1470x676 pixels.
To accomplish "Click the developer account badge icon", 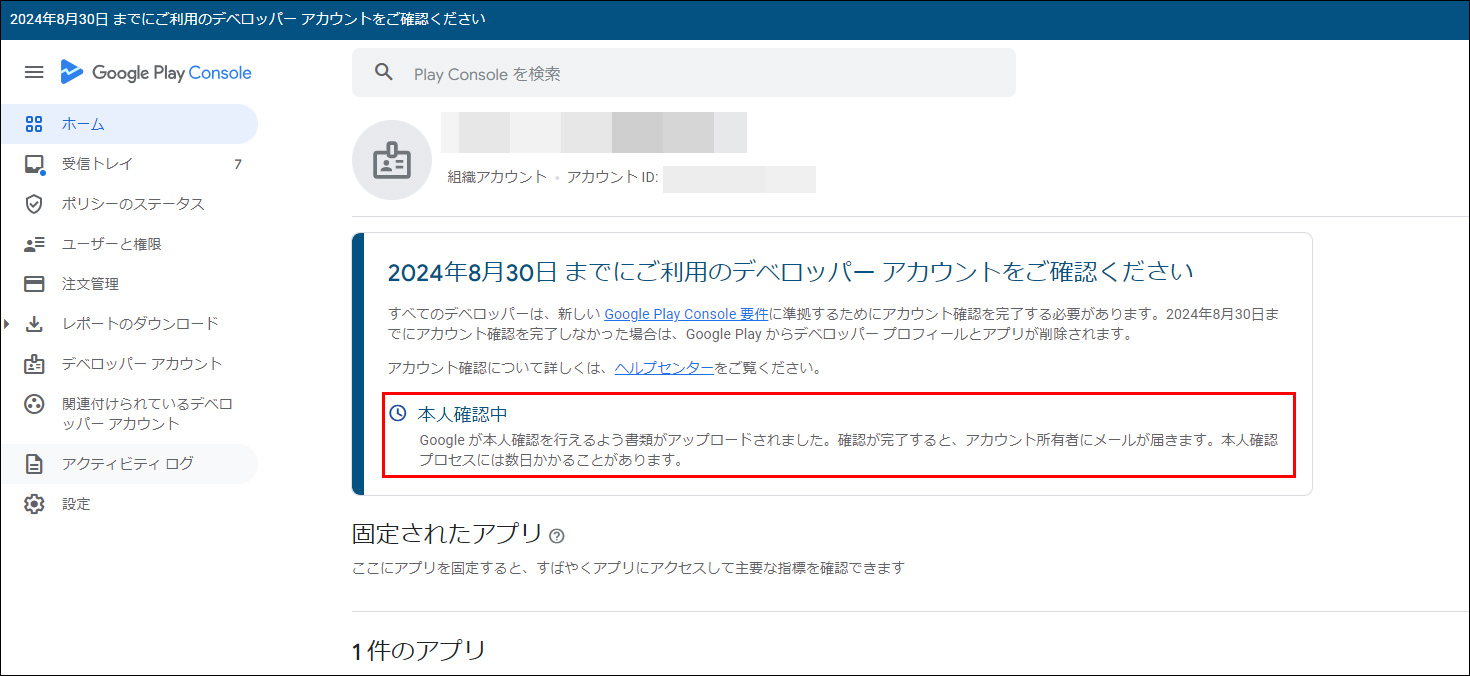I will tap(34, 364).
